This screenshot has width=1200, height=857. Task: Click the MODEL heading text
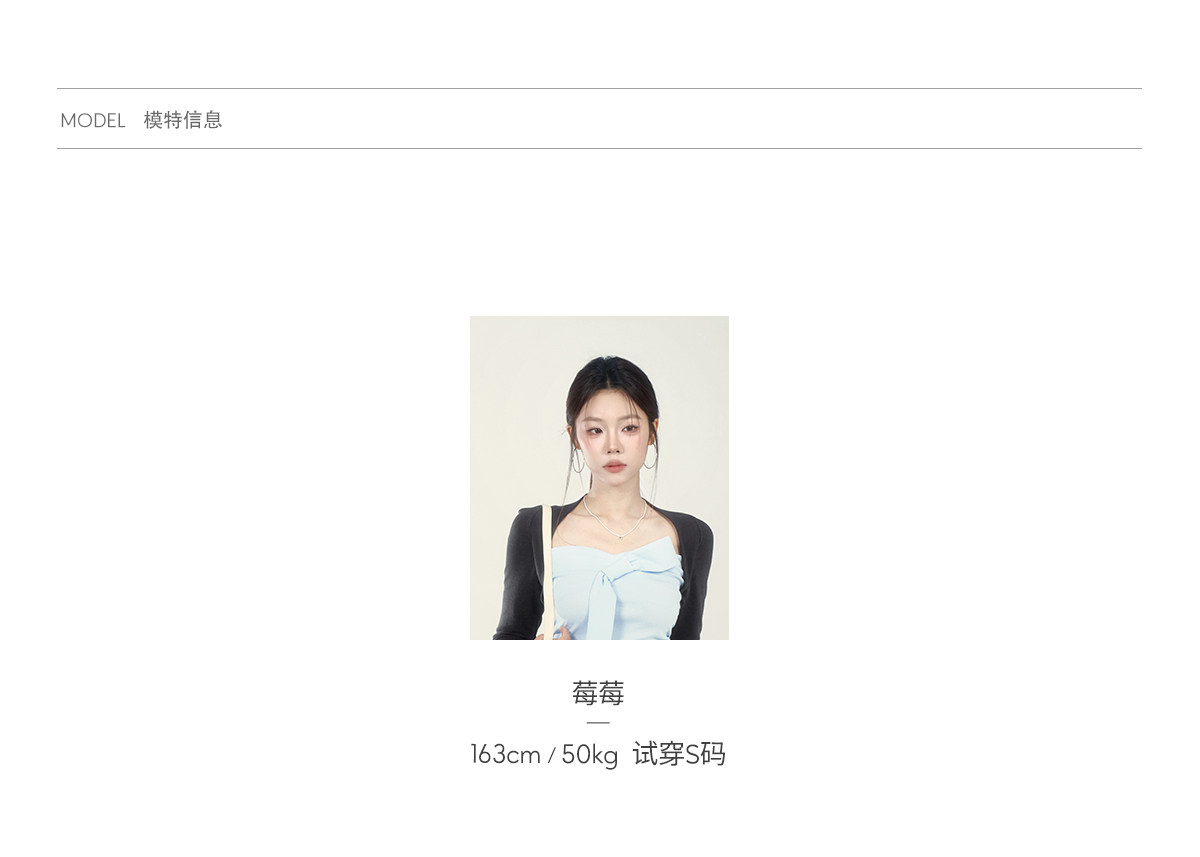[x=92, y=121]
